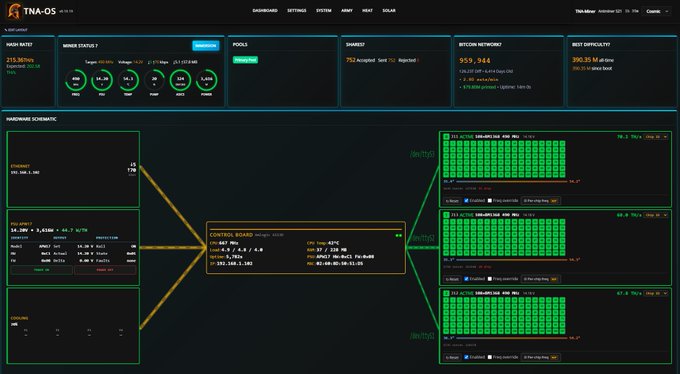Click Per-chip freq on the bottom hashboard
680x374 pixels.
541,357
